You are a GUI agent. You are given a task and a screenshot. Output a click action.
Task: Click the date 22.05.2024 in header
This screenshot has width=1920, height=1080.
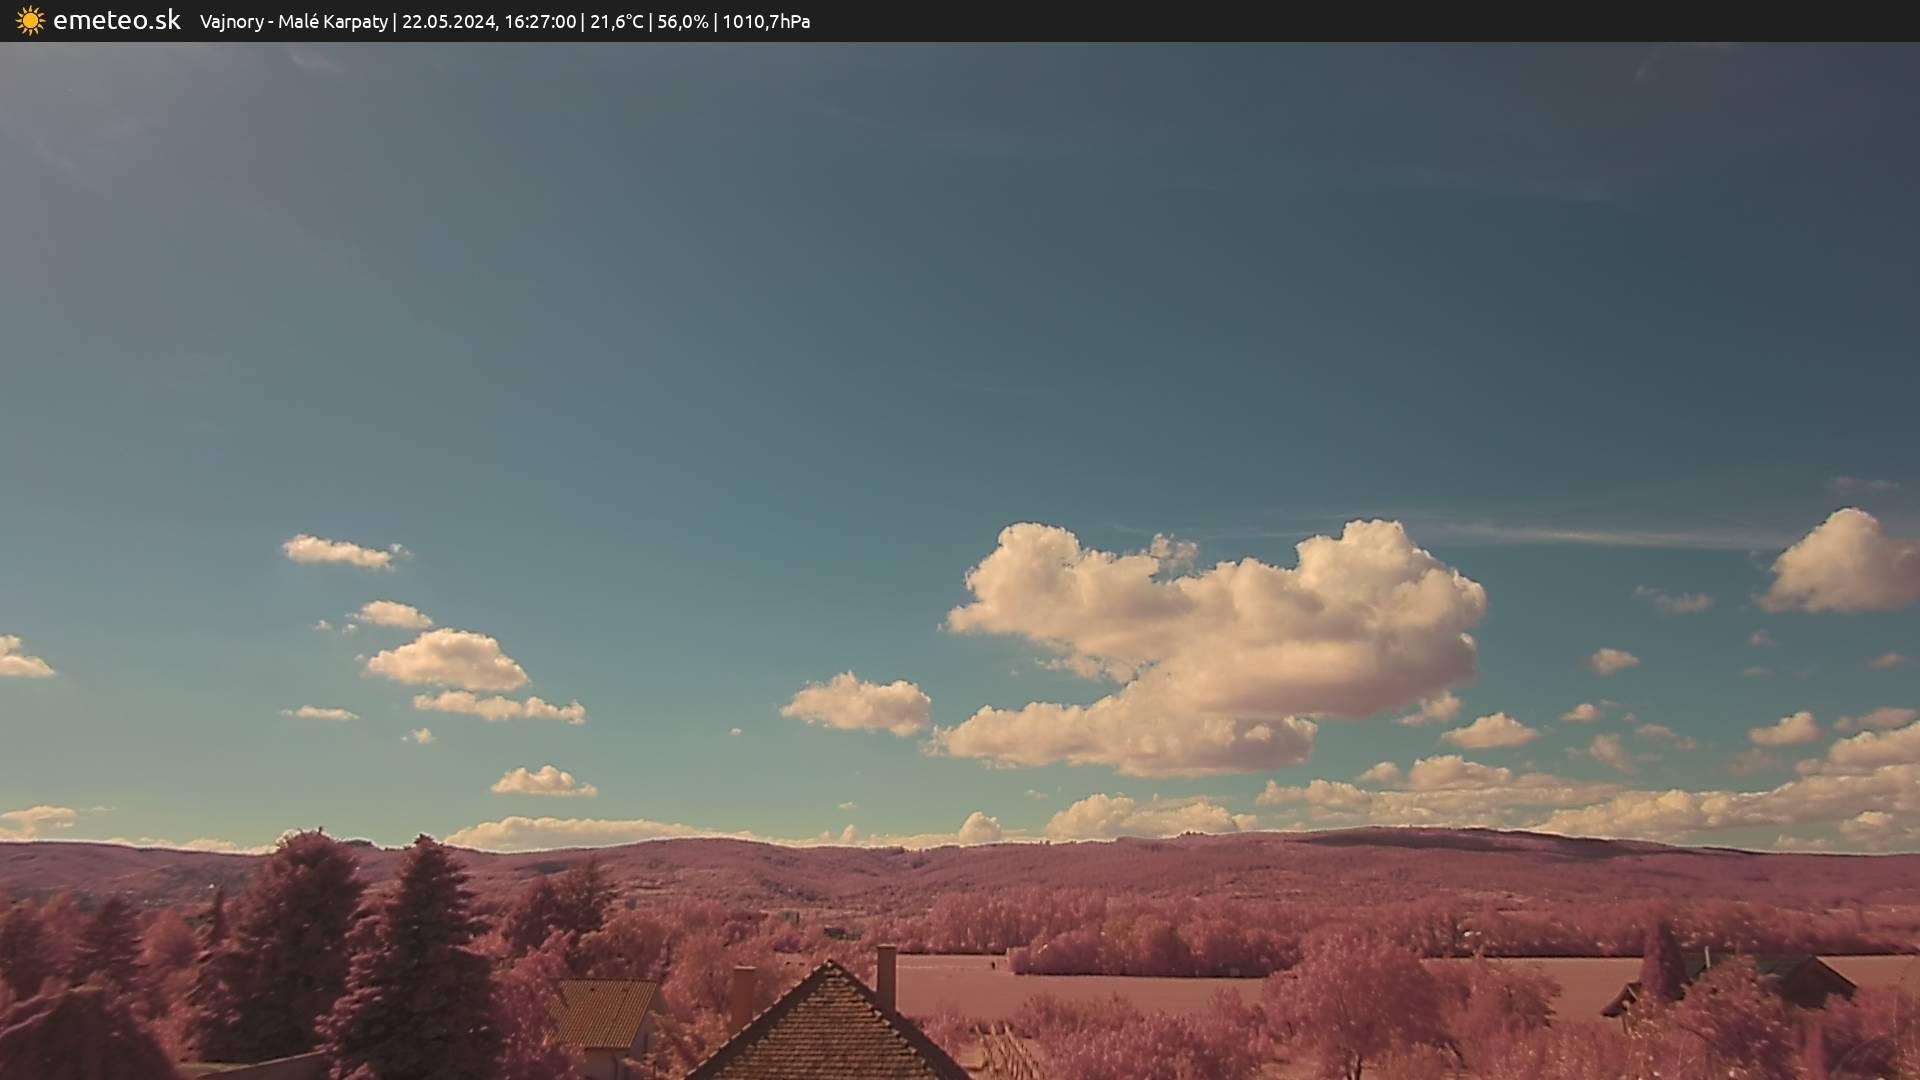point(448,22)
